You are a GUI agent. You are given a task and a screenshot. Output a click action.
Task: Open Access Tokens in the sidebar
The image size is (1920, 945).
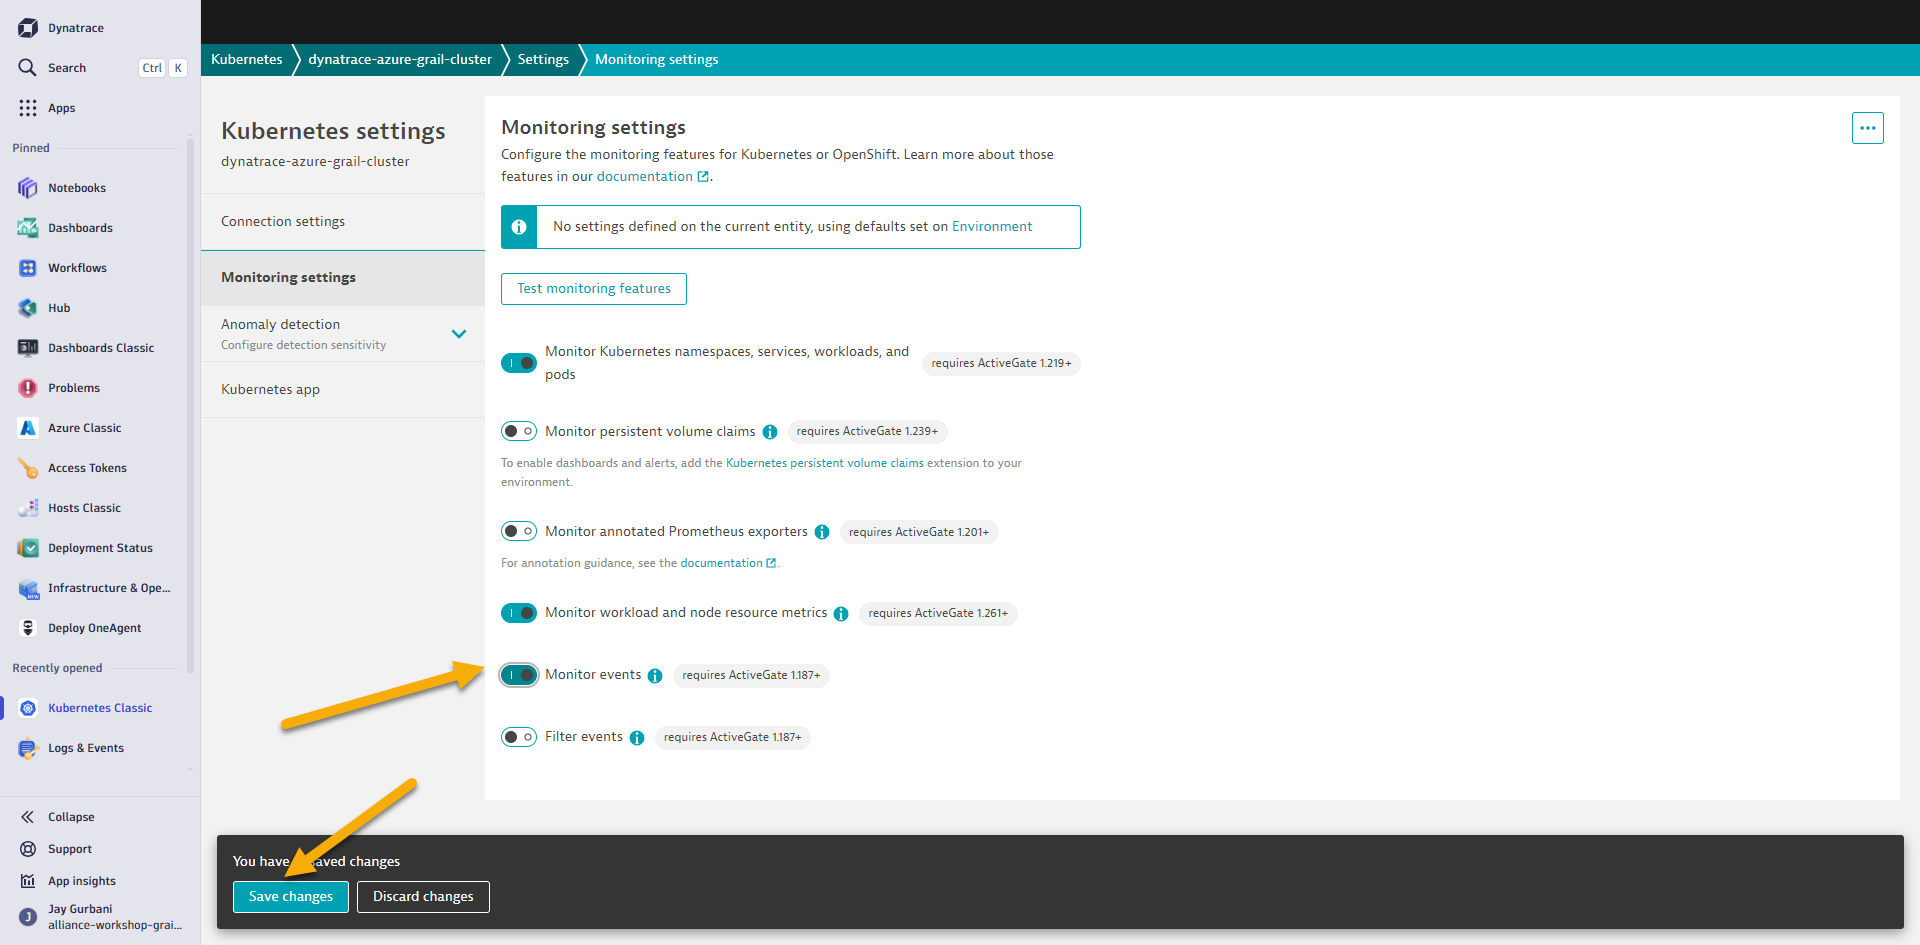click(87, 468)
